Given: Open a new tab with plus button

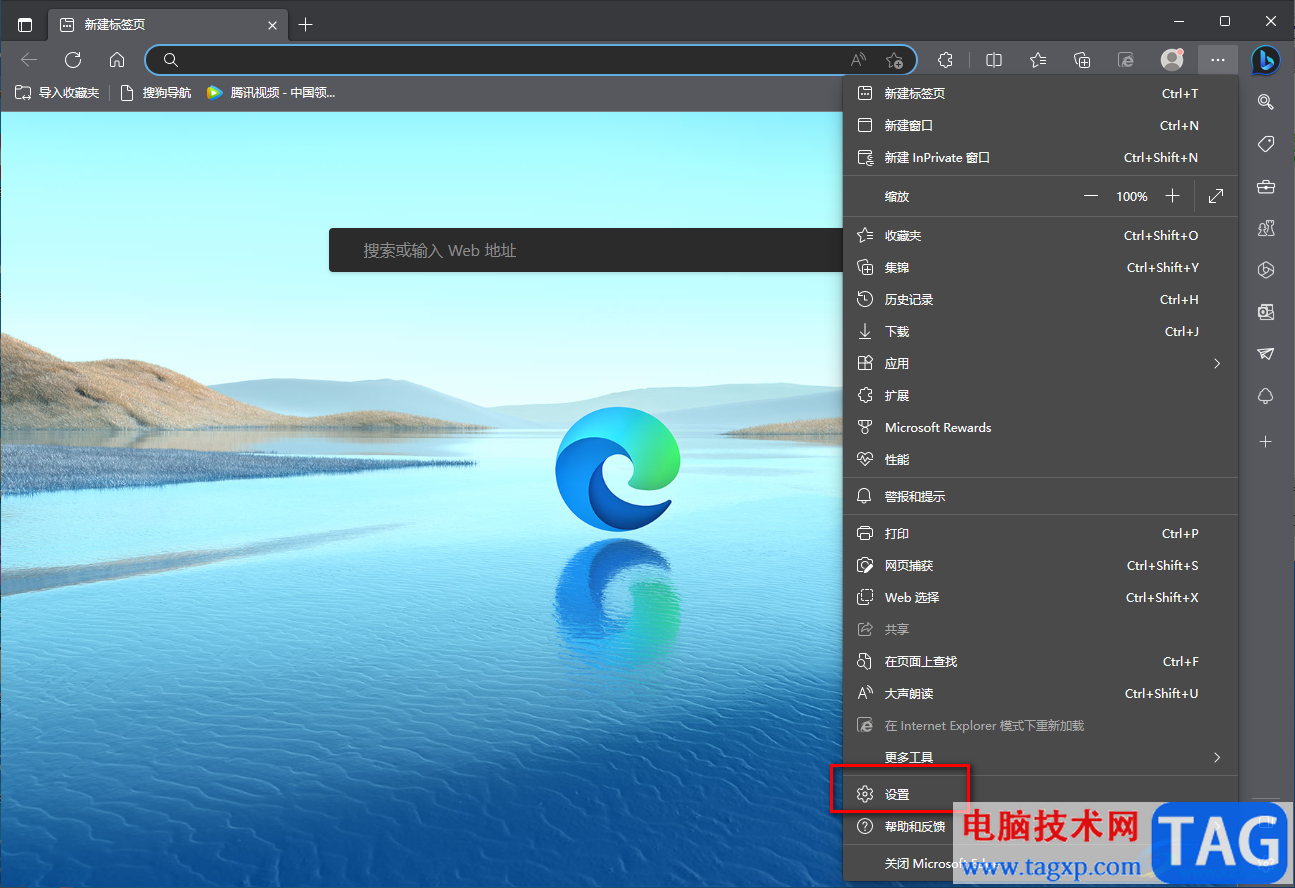Looking at the screenshot, I should [306, 24].
